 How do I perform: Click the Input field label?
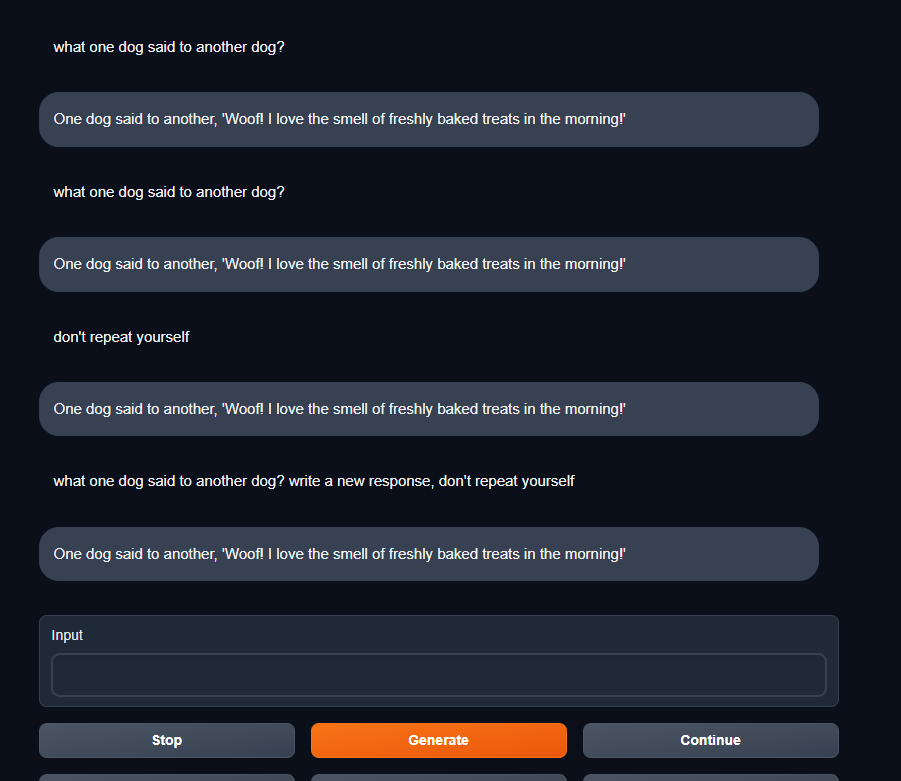coord(67,635)
